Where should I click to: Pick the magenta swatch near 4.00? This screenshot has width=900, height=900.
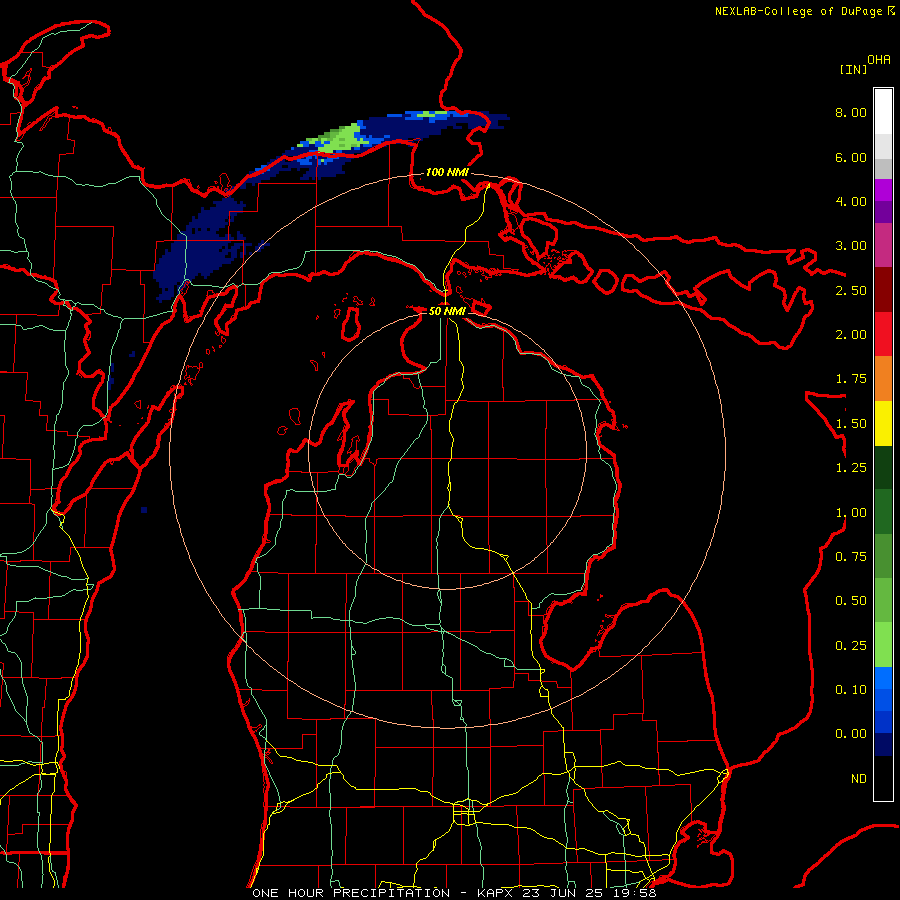[x=883, y=190]
